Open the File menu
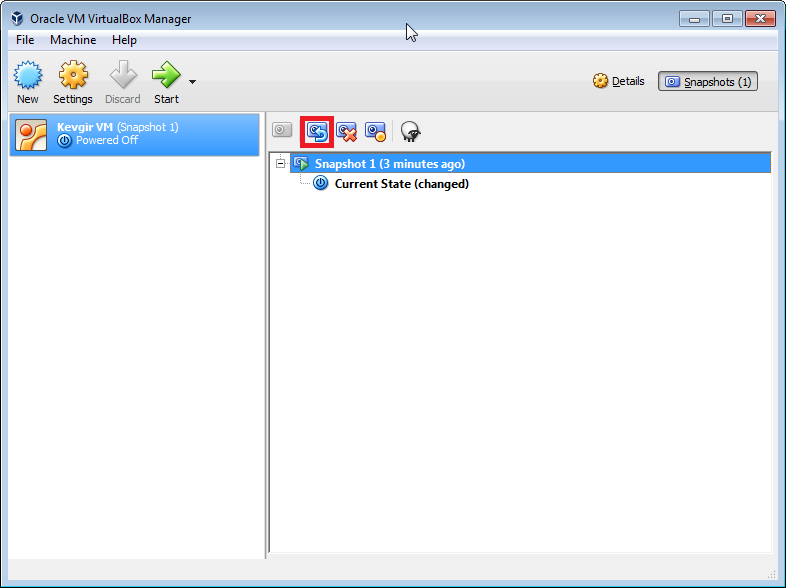Image resolution: width=786 pixels, height=588 pixels. pyautogui.click(x=25, y=40)
